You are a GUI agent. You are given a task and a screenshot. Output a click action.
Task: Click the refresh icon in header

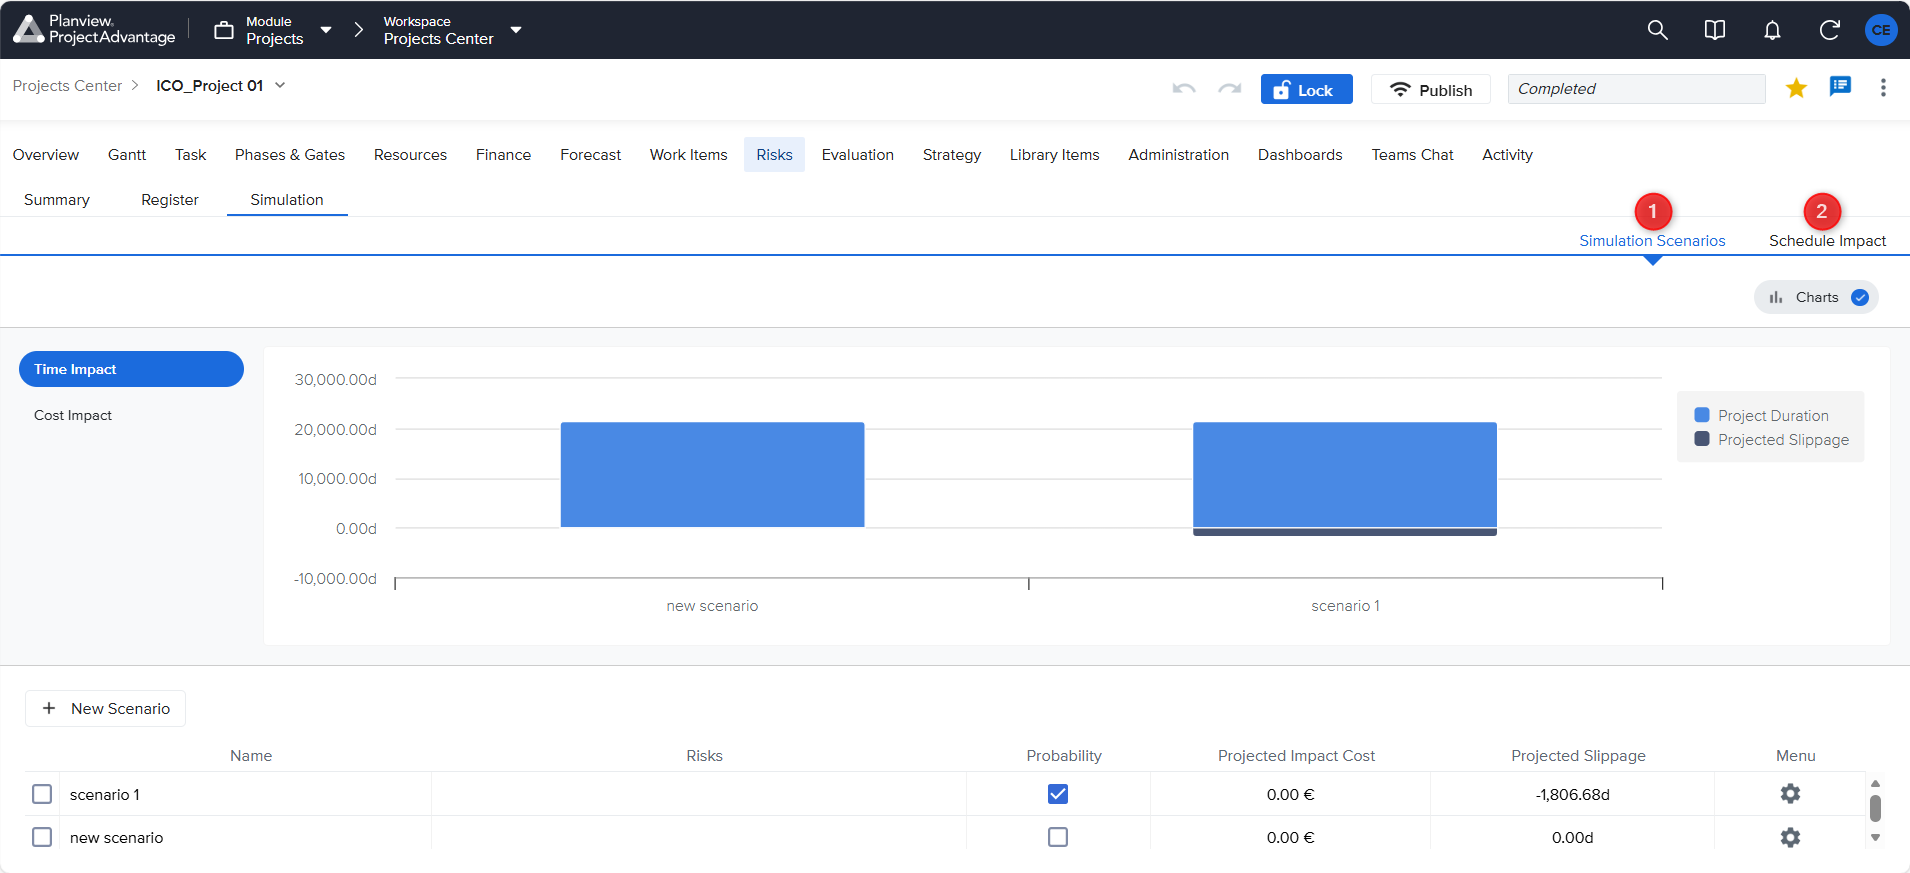point(1829,30)
